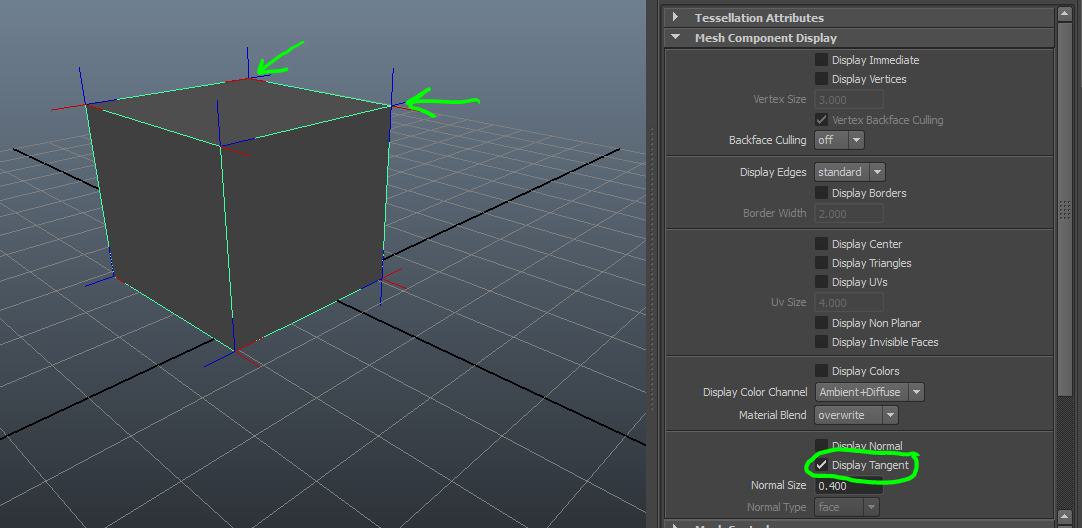1082x528 pixels.
Task: Click the 'Display Color Channel' label
Action: [755, 392]
